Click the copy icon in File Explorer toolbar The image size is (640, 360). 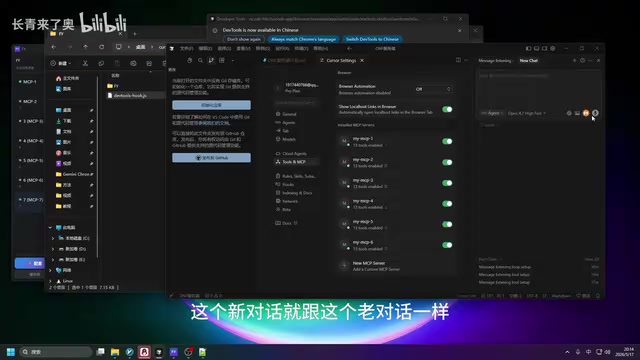(101, 63)
